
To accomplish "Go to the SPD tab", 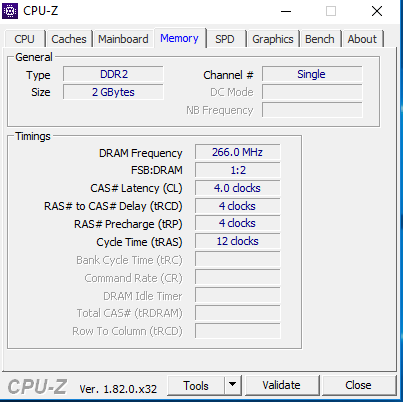I will pyautogui.click(x=225, y=39).
